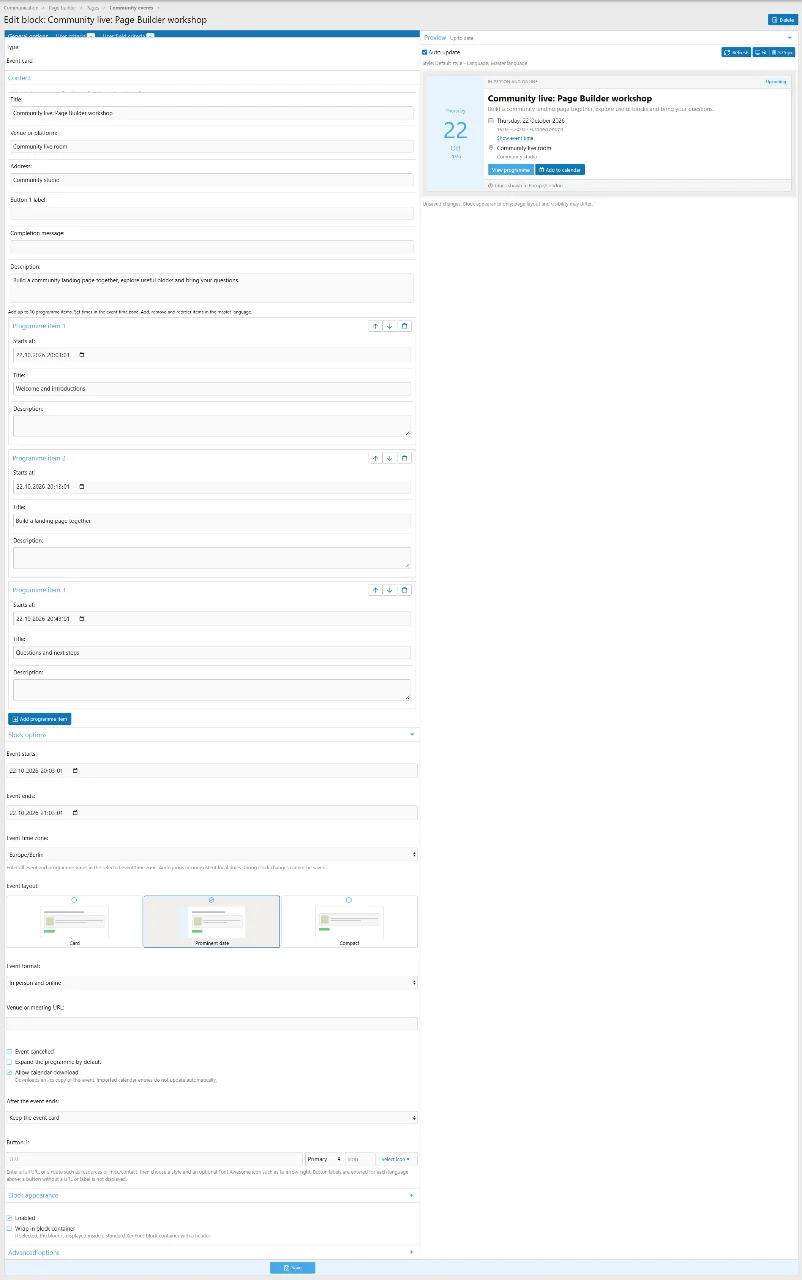
Task: Open date picker for Programme item 1 start
Action: [x=82, y=354]
